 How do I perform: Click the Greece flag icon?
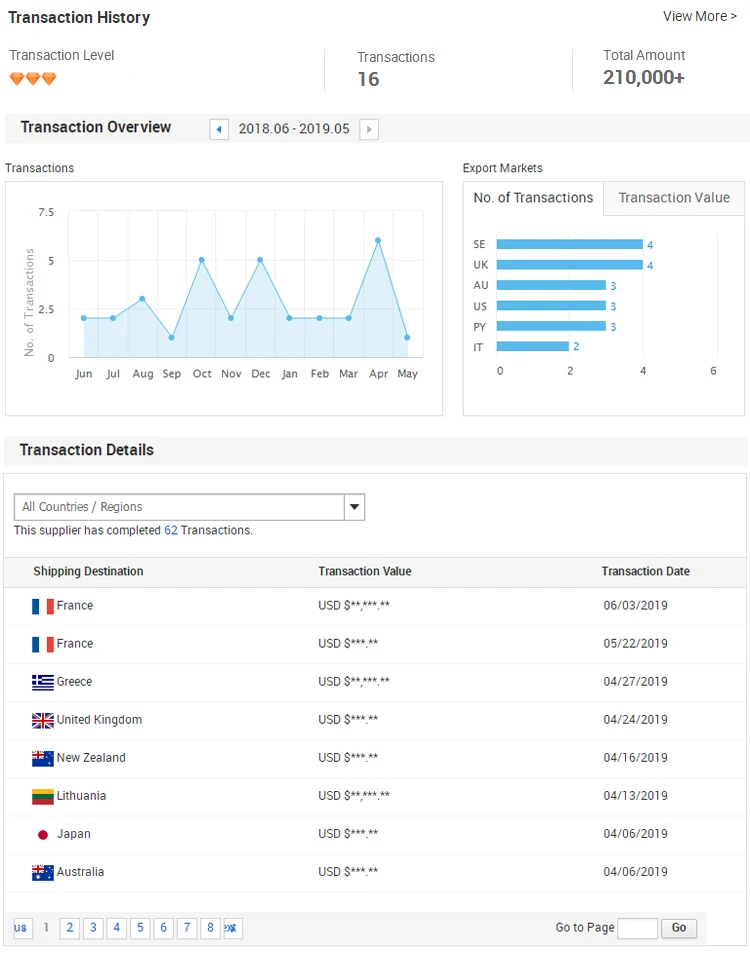(42, 682)
